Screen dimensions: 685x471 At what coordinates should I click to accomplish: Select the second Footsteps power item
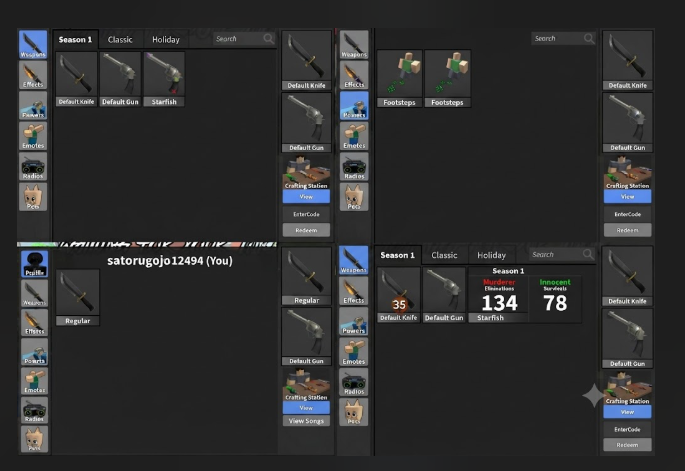pyautogui.click(x=447, y=79)
